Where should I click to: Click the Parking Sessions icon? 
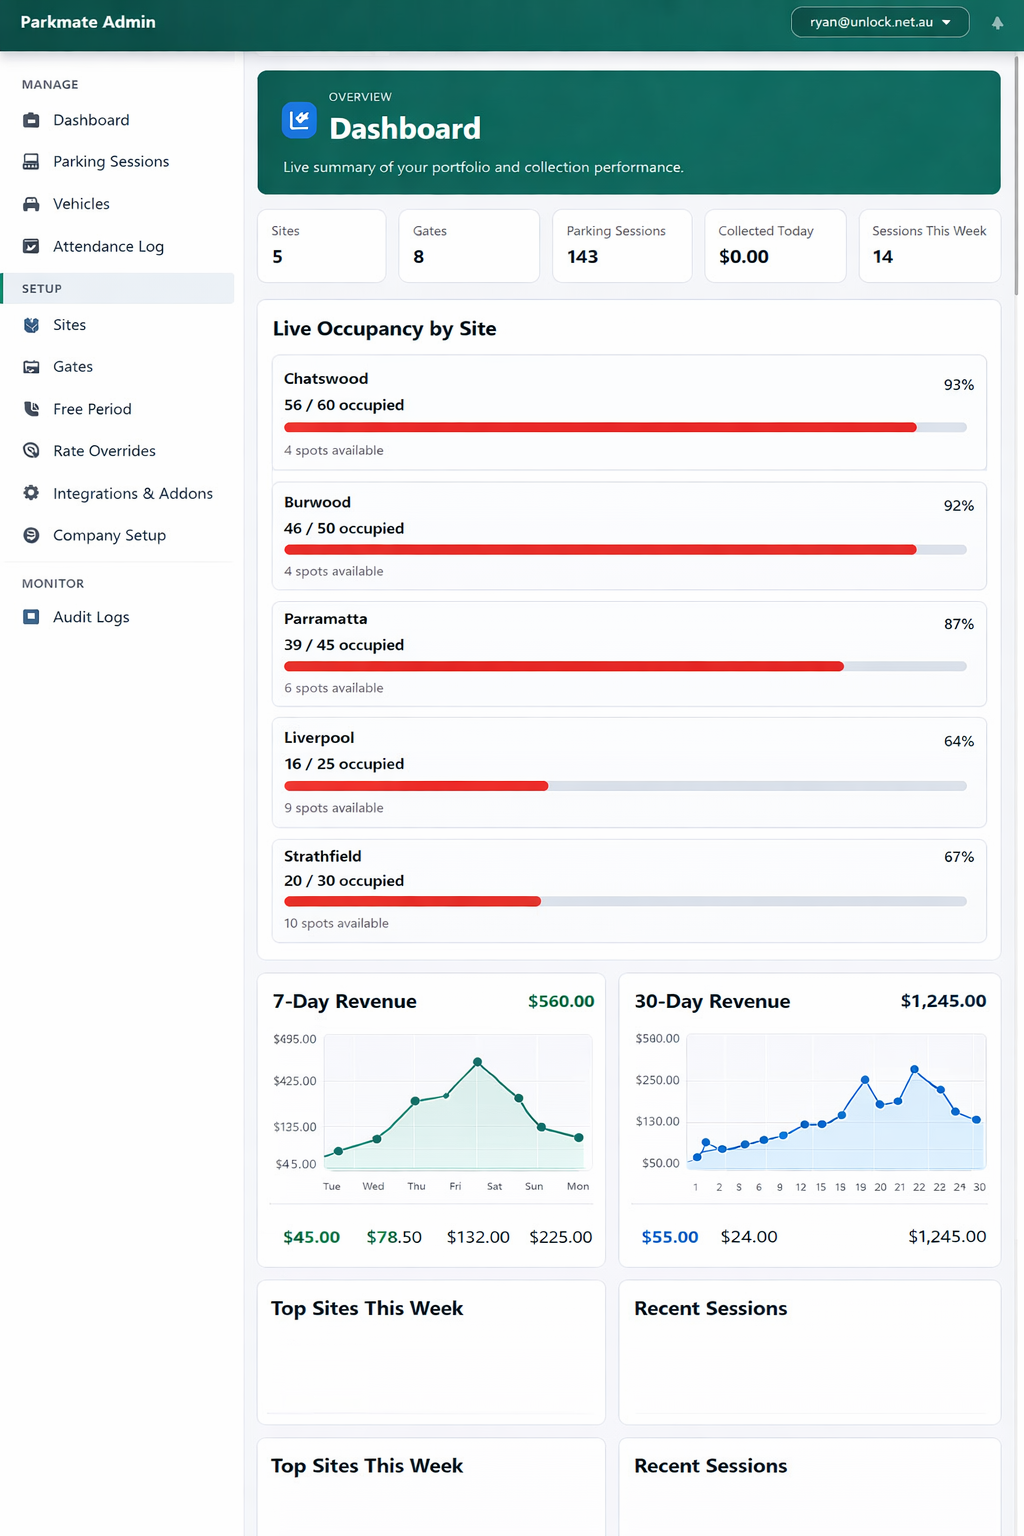[x=31, y=161]
